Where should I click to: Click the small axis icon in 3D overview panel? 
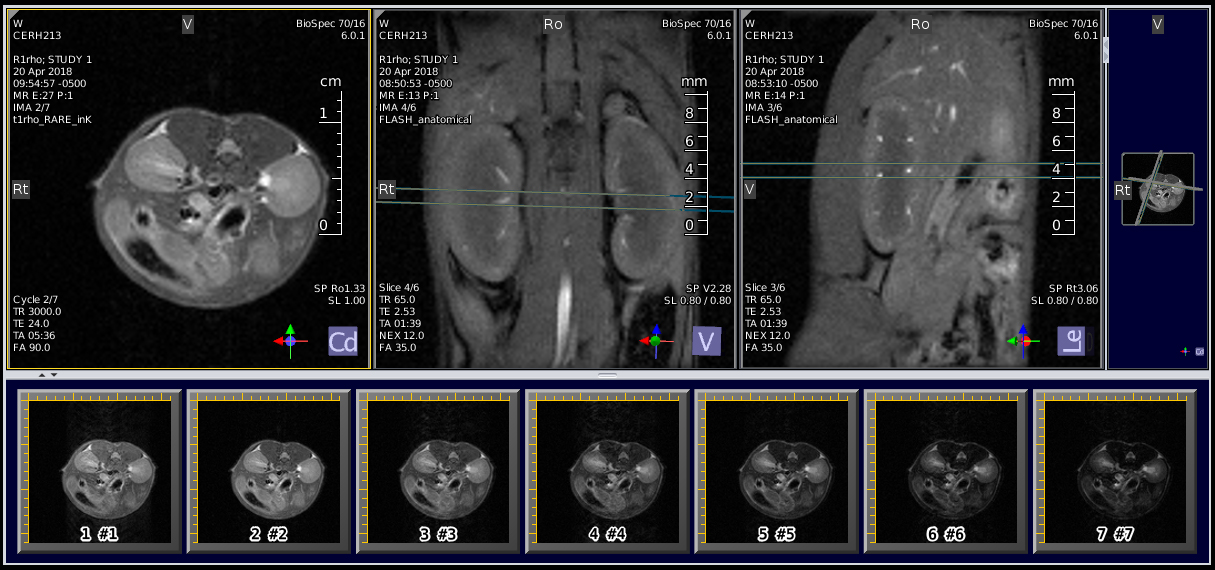pyautogui.click(x=1185, y=352)
